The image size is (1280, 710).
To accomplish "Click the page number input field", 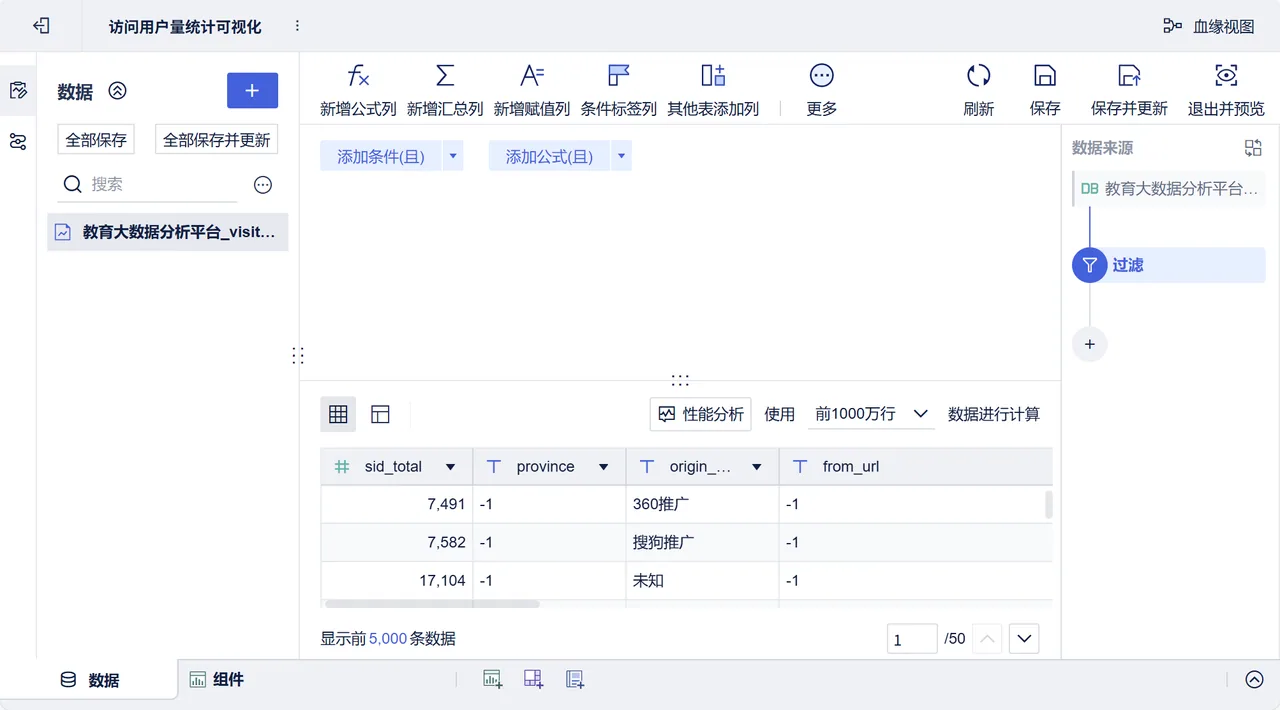I will pyautogui.click(x=912, y=639).
